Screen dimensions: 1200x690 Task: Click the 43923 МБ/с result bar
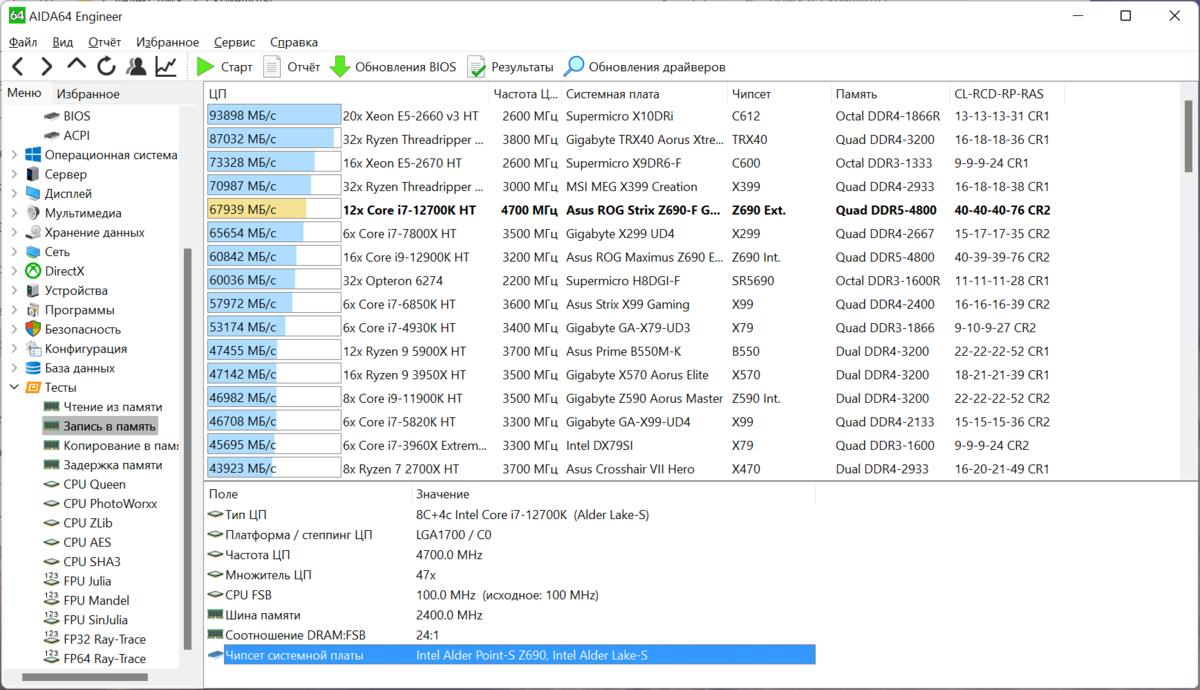(x=273, y=468)
